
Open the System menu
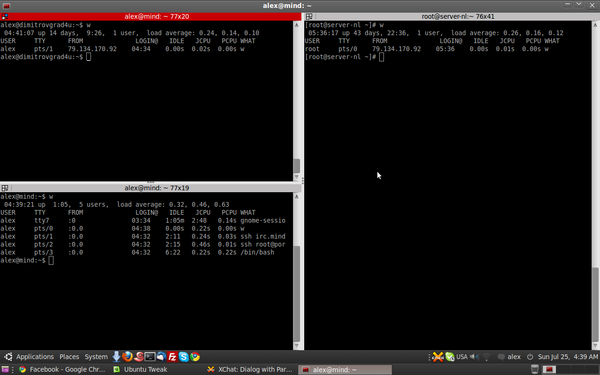click(96, 357)
